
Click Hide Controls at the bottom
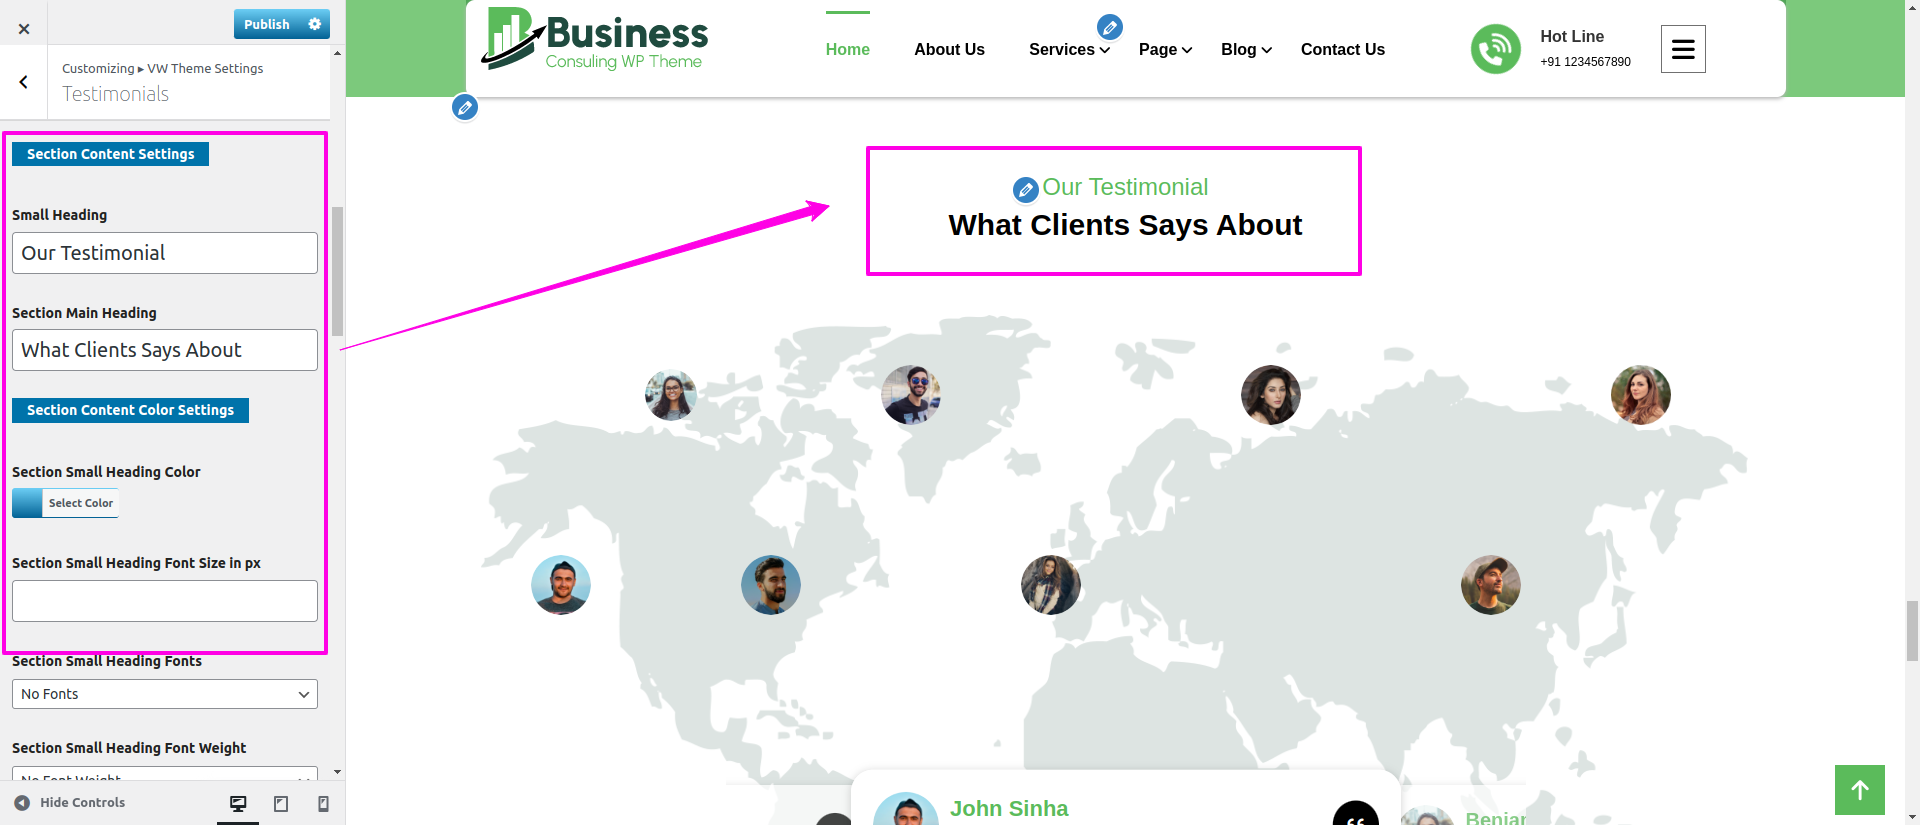[x=70, y=803]
